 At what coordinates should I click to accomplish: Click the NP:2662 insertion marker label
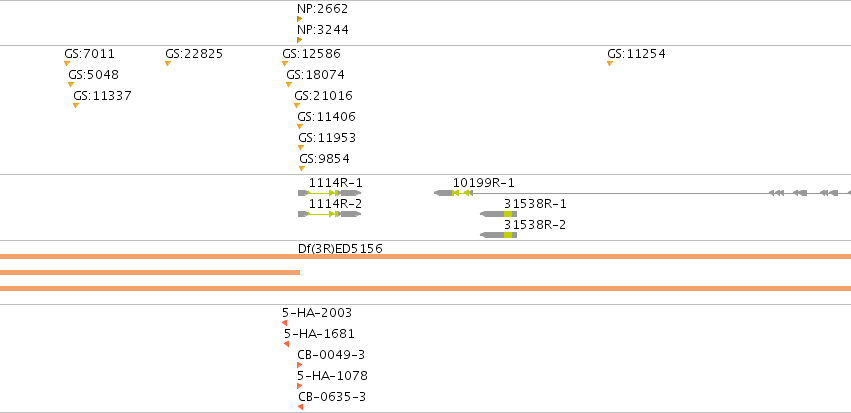point(322,9)
